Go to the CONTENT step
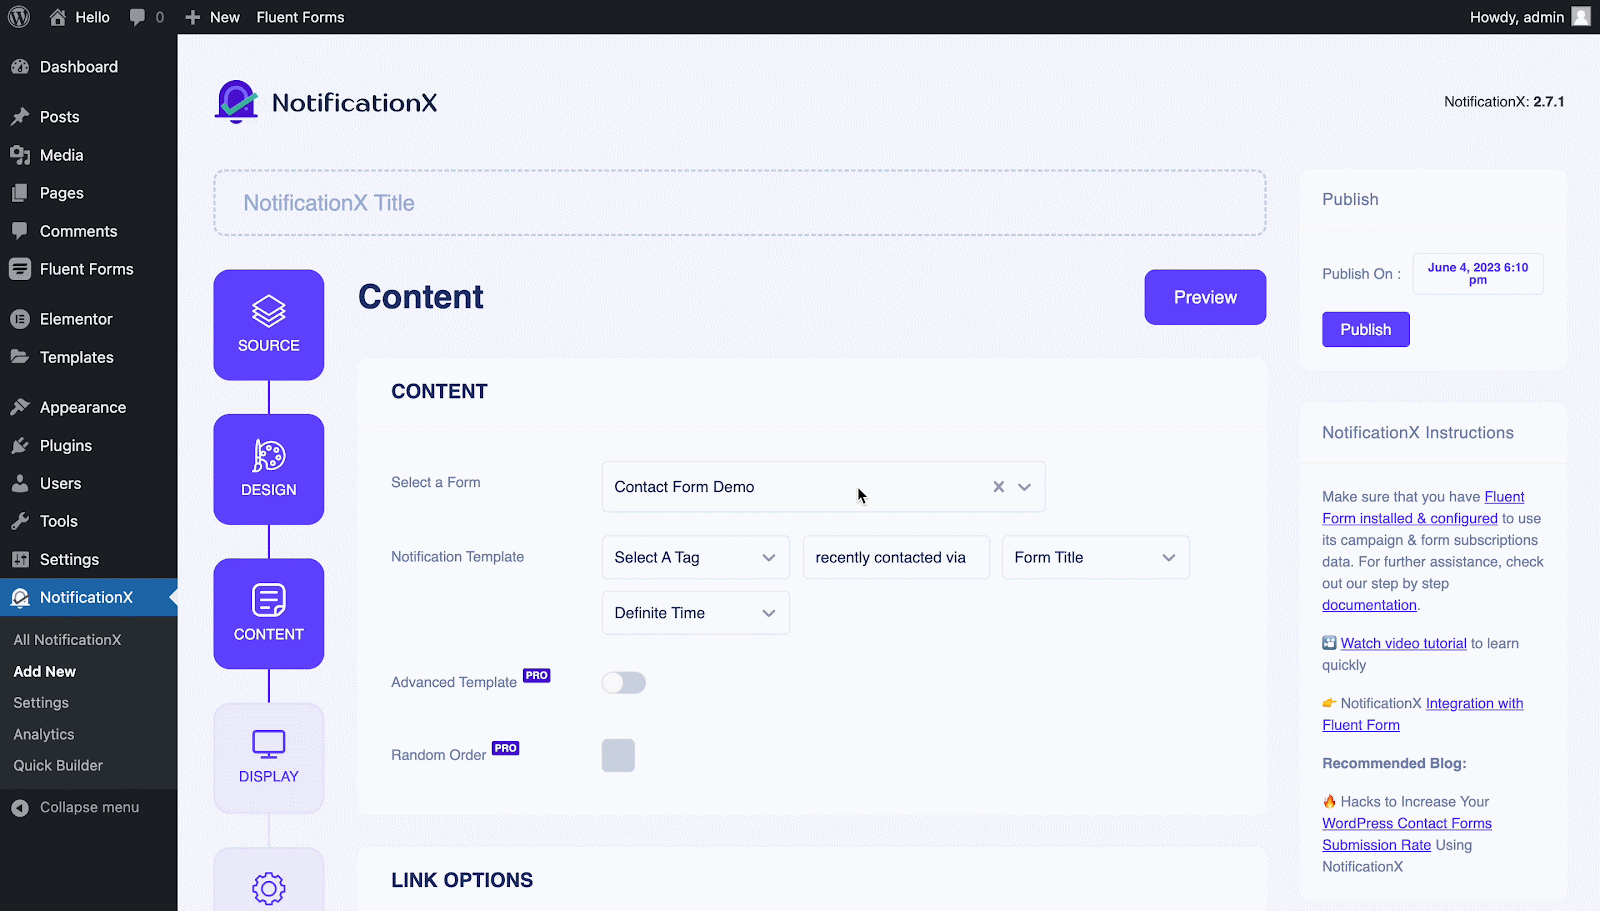Image resolution: width=1600 pixels, height=911 pixels. point(269,613)
